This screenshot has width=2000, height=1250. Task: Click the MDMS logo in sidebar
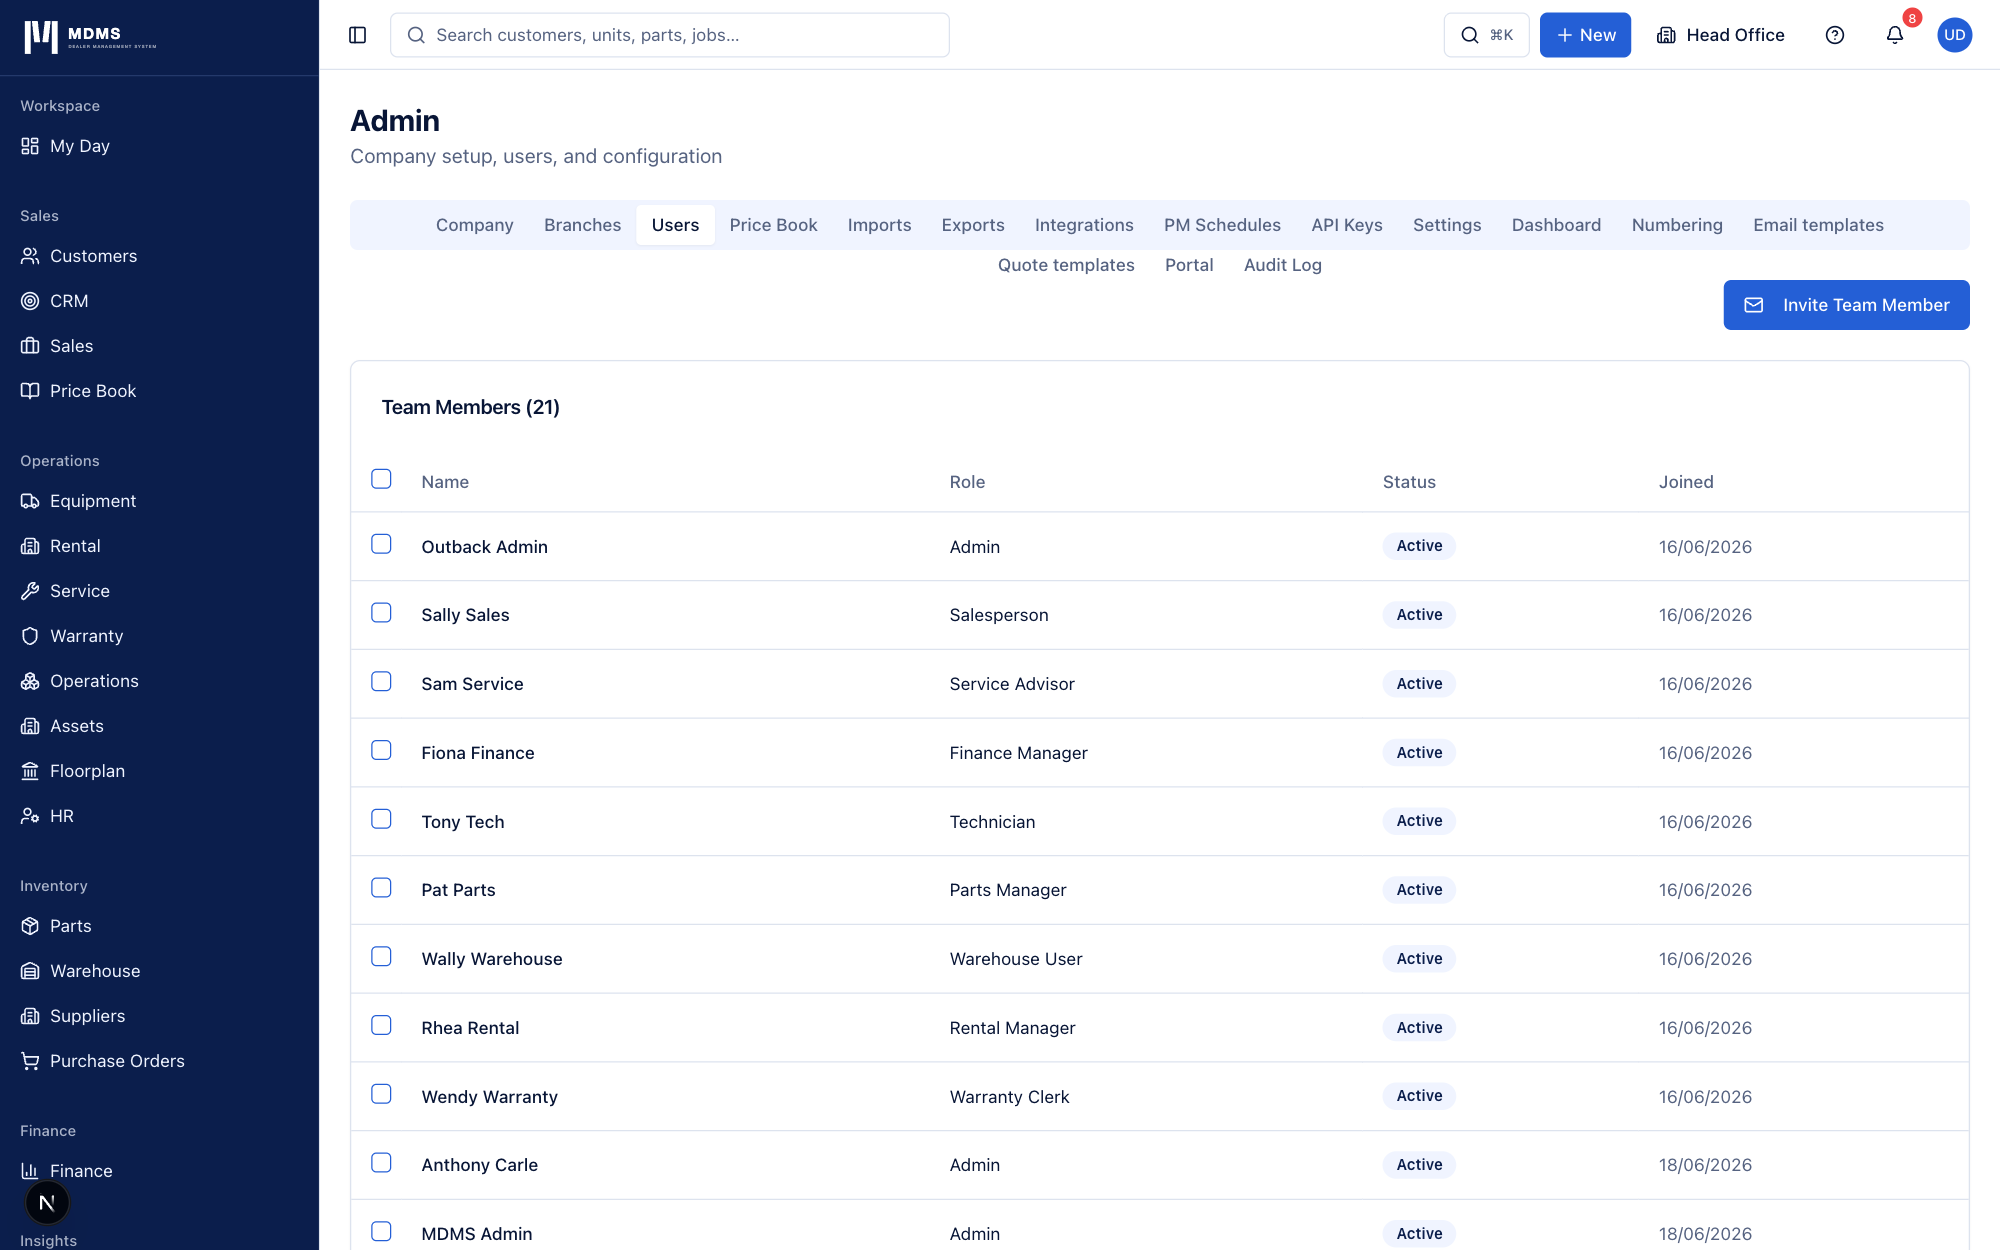click(90, 36)
